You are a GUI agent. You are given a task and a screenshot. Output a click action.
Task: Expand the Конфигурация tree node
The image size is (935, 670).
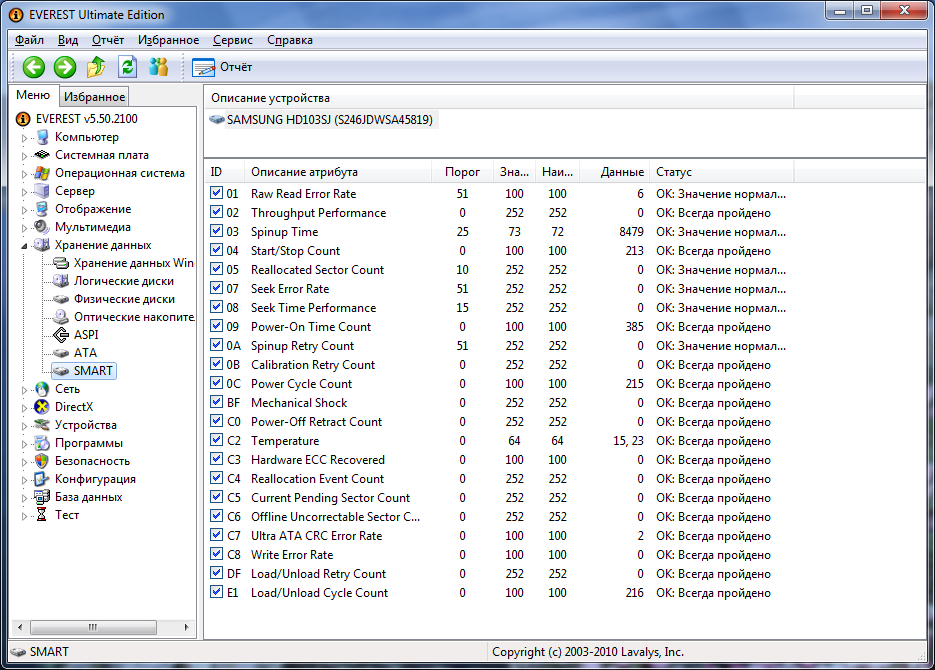24,480
